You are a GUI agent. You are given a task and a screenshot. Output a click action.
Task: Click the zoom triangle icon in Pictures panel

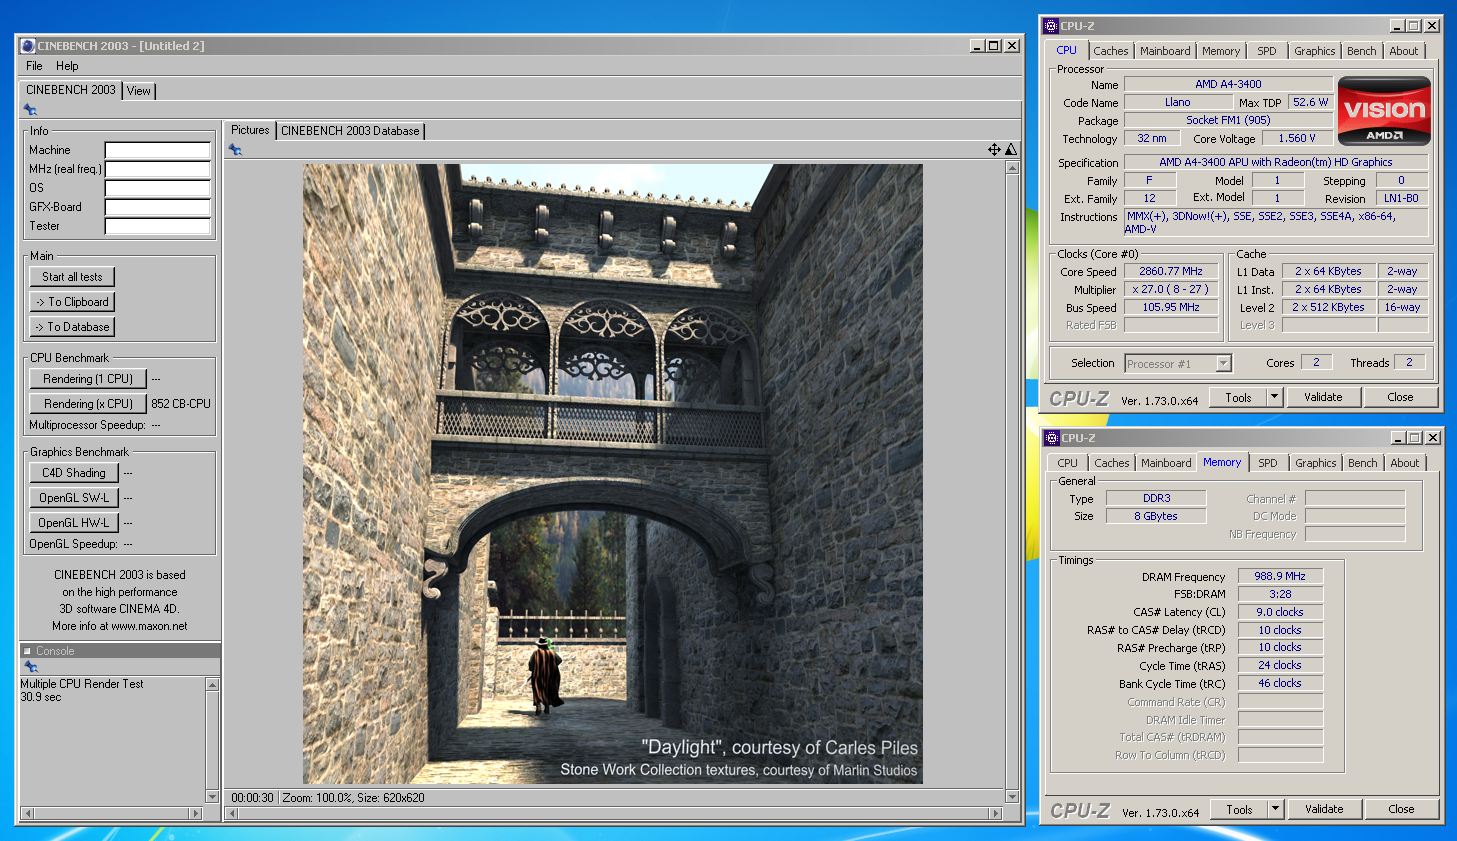tap(1011, 149)
